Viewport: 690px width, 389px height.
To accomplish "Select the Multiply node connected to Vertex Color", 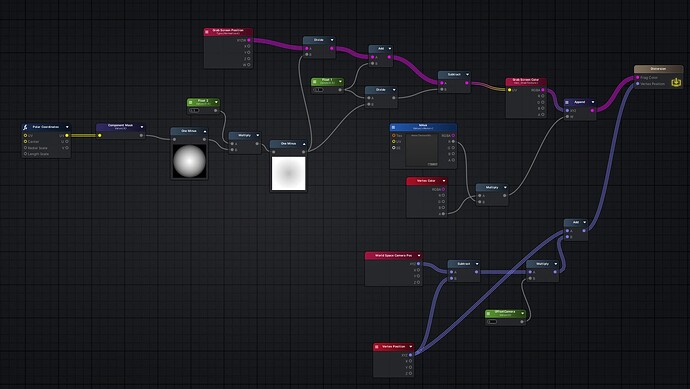I will click(x=492, y=194).
